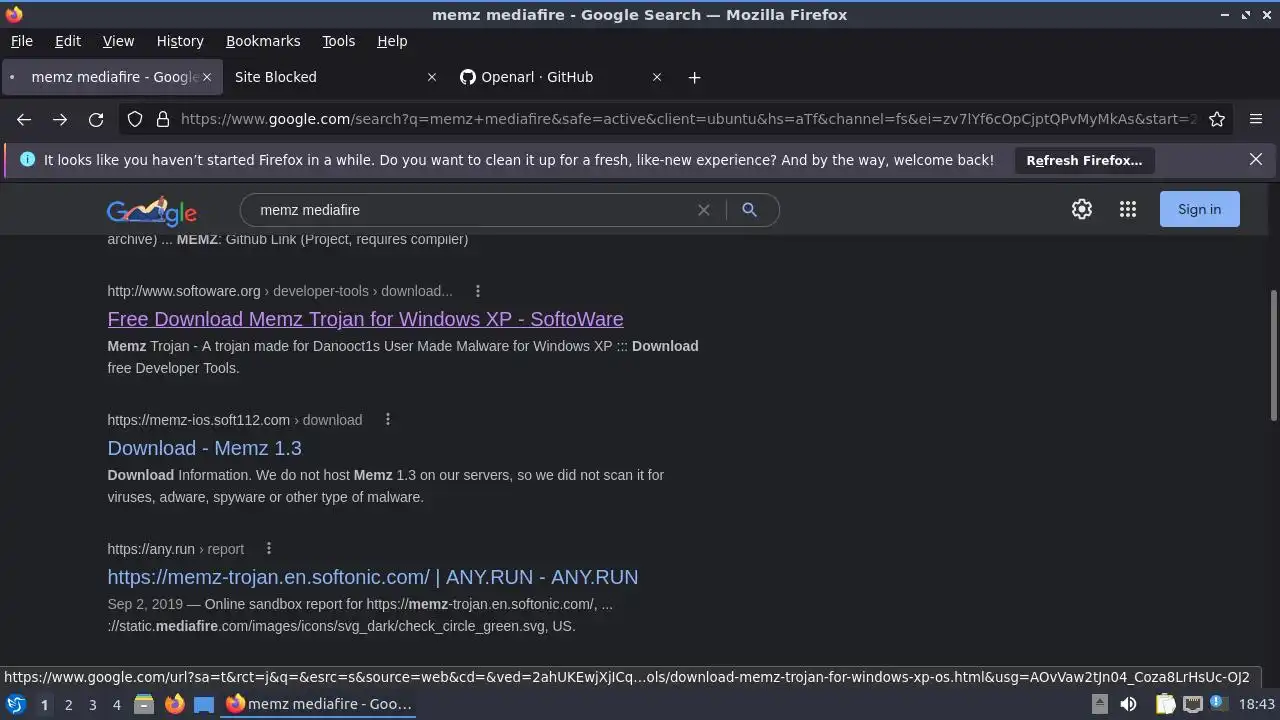Switch to workspace 1
The height and width of the screenshot is (720, 1280).
tap(44, 705)
